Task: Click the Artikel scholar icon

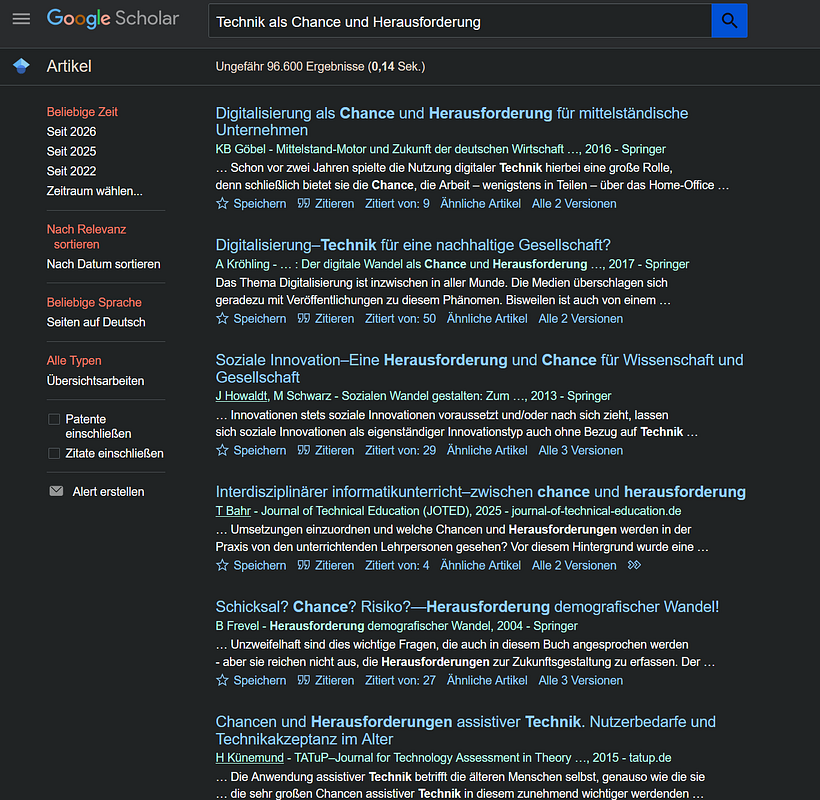Action: coord(21,66)
